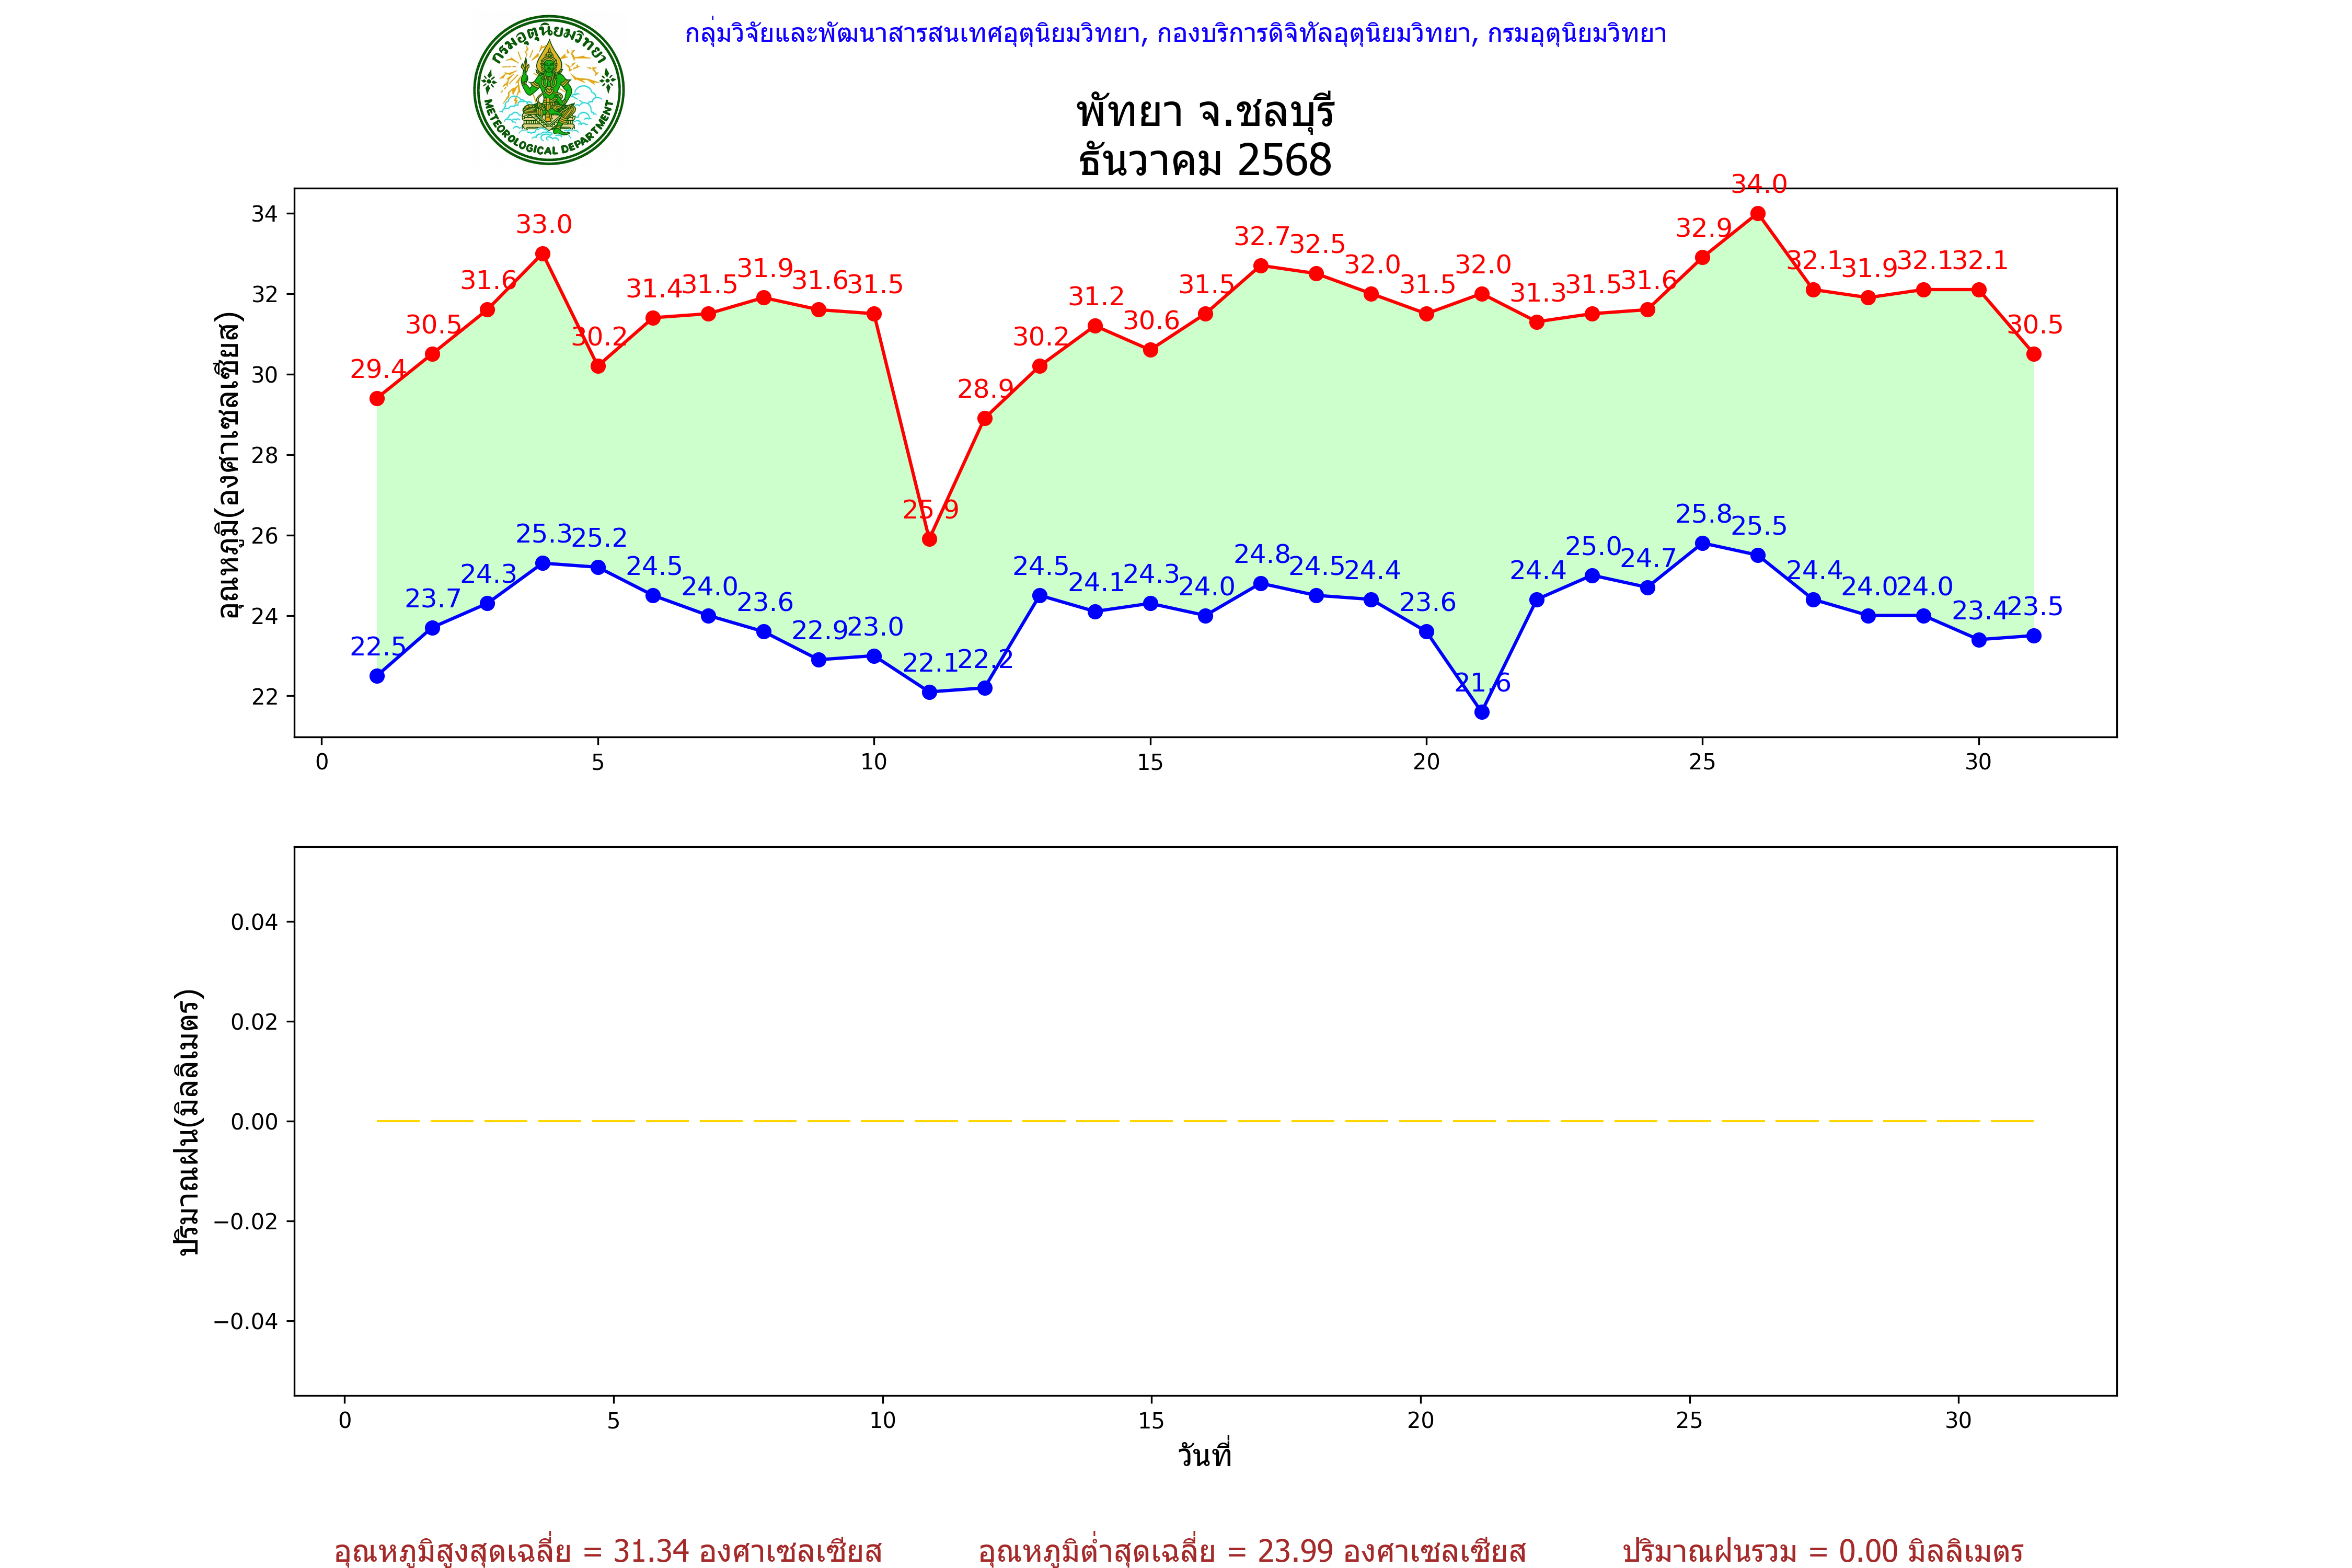Click the blue 25.8 data point
Image resolution: width=2352 pixels, height=1568 pixels.
(x=1702, y=543)
